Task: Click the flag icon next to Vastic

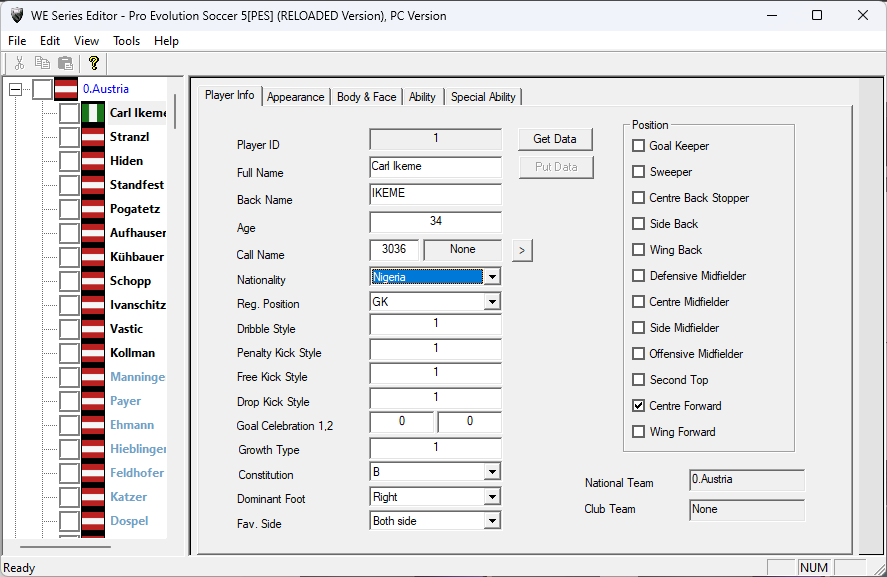Action: point(93,329)
